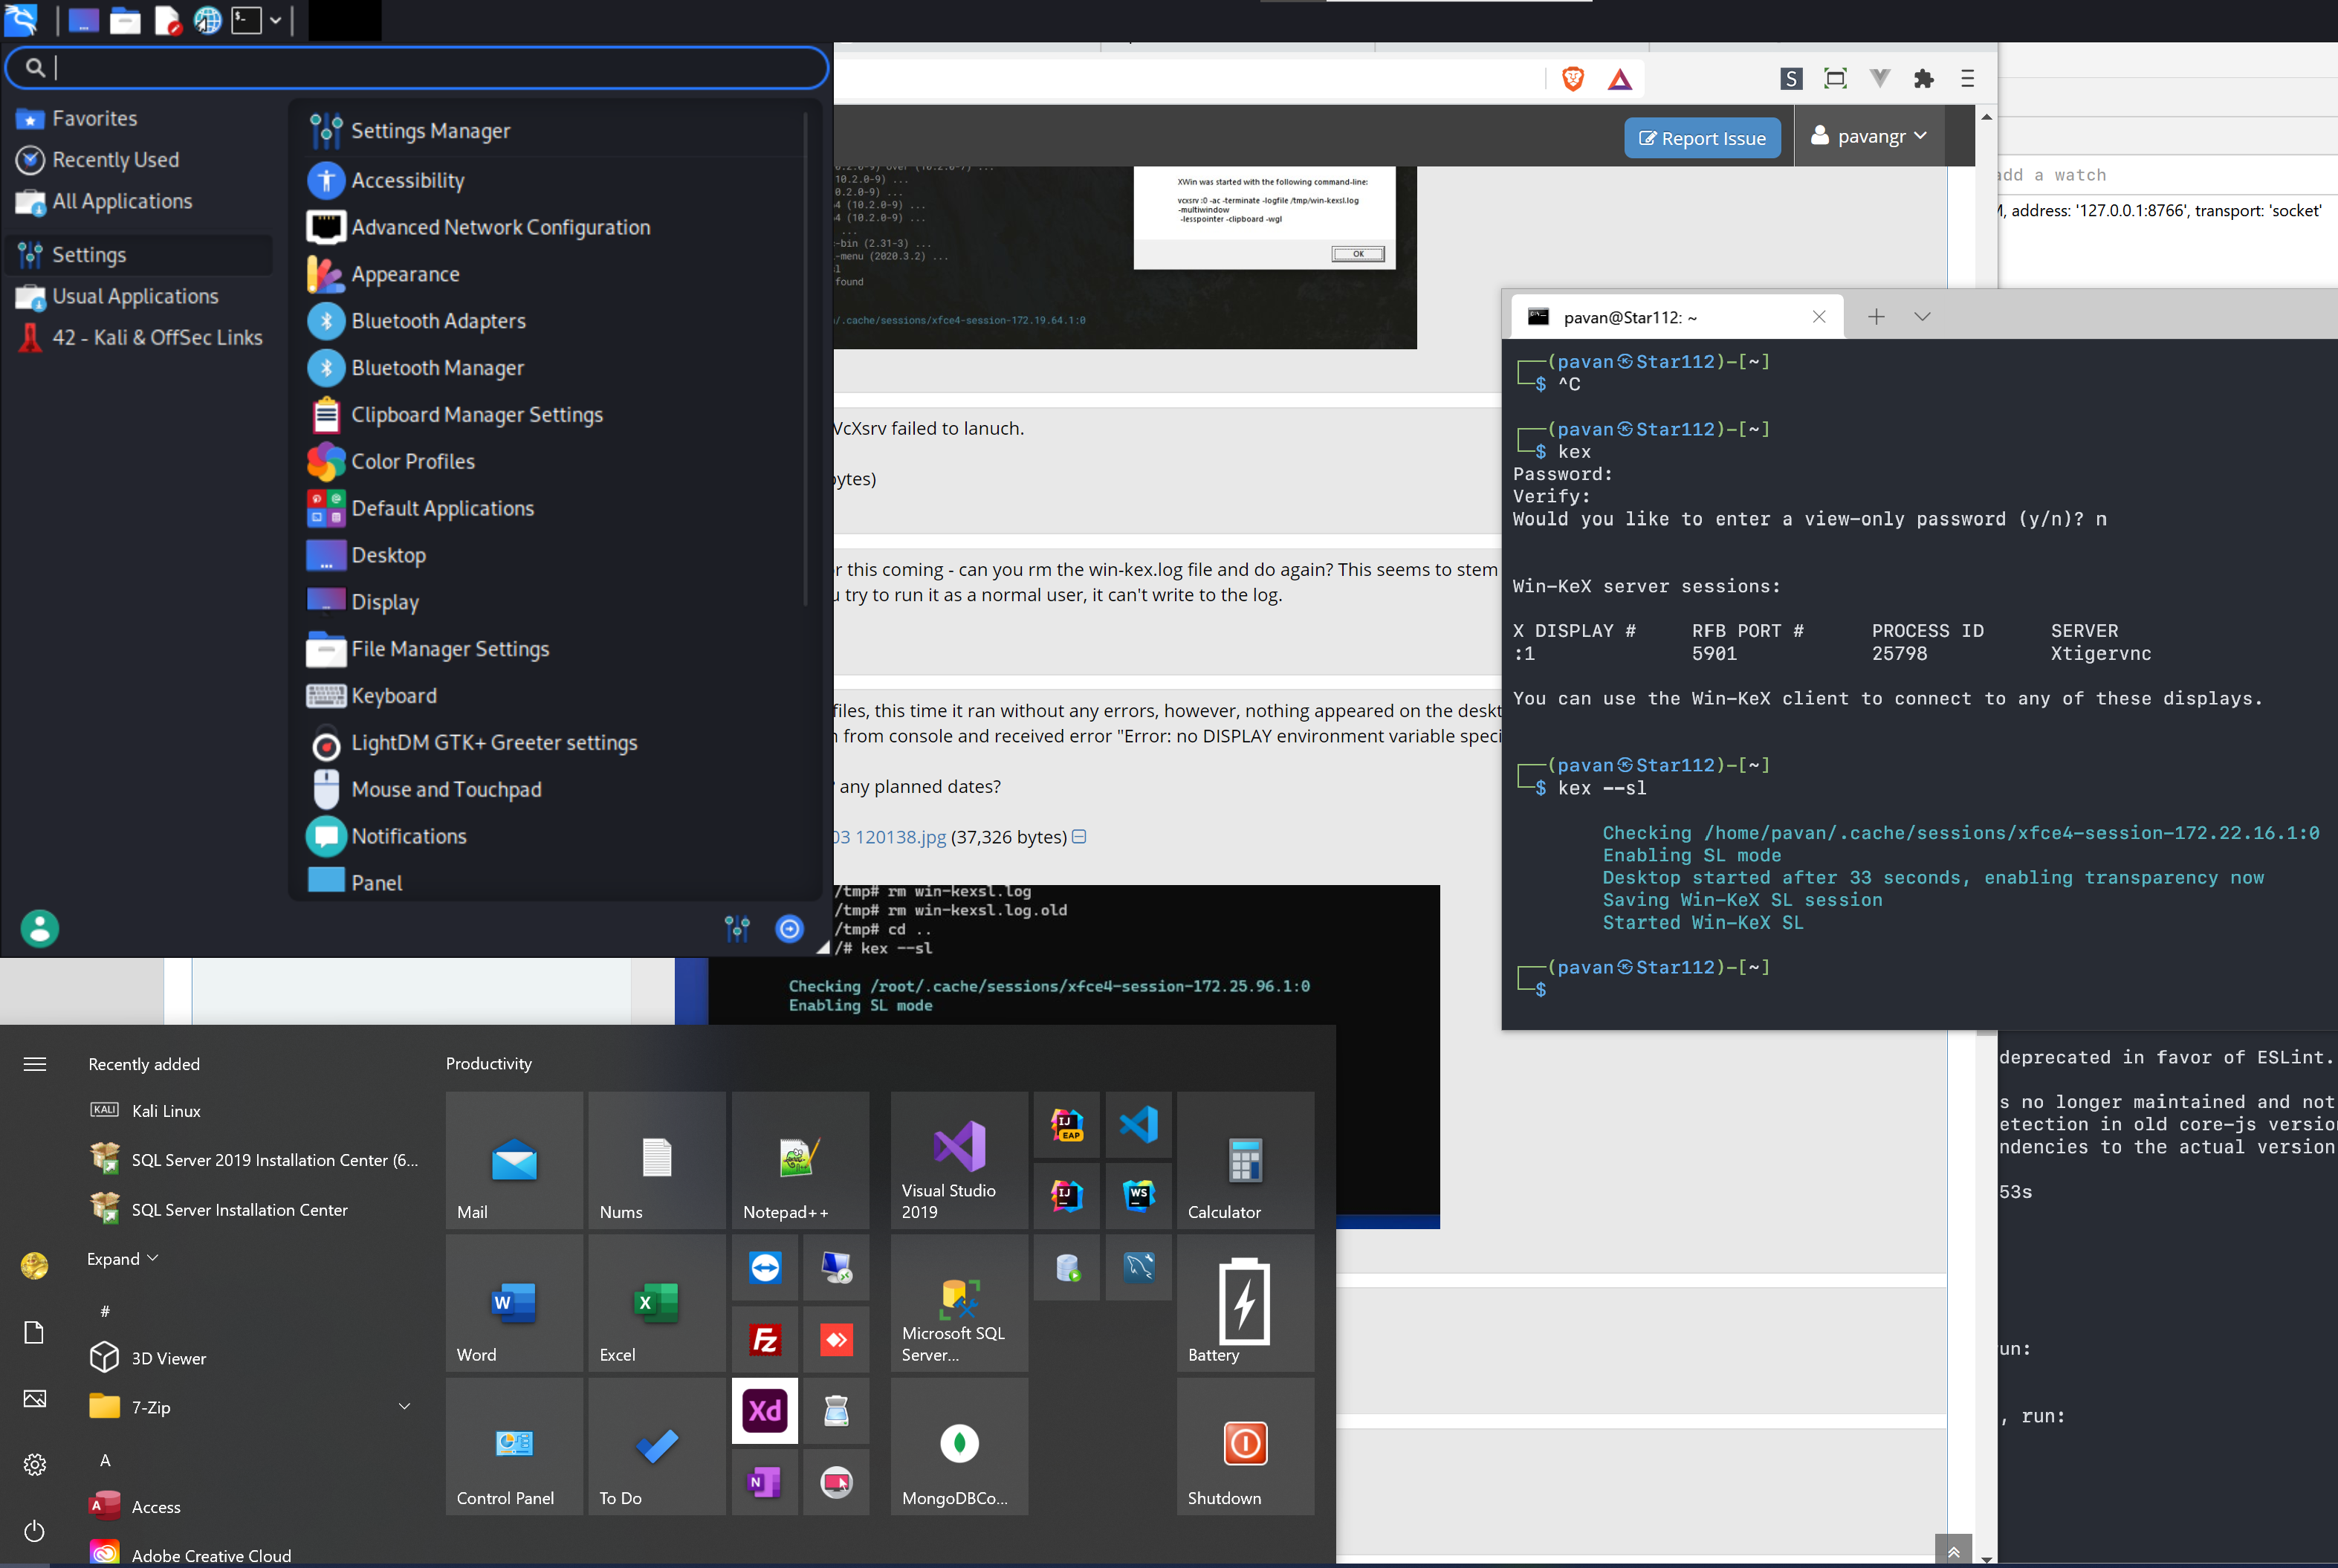Image resolution: width=2338 pixels, height=1568 pixels.
Task: Launch the FileZilla tile
Action: click(765, 1339)
